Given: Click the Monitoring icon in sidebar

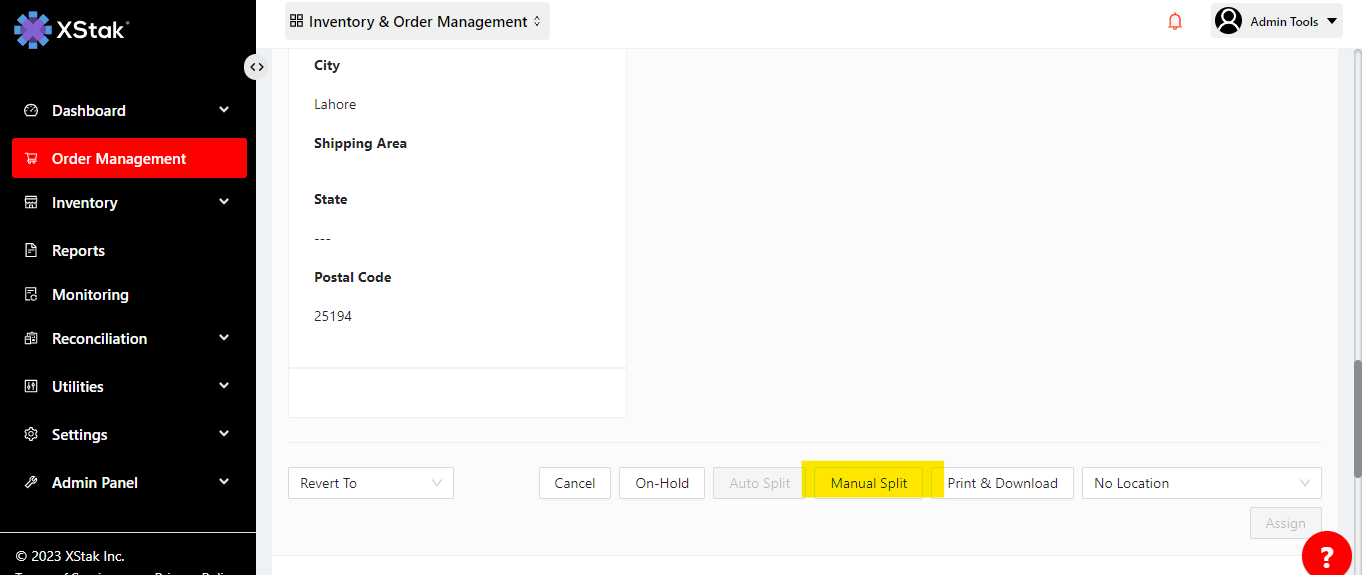Looking at the screenshot, I should coord(31,295).
